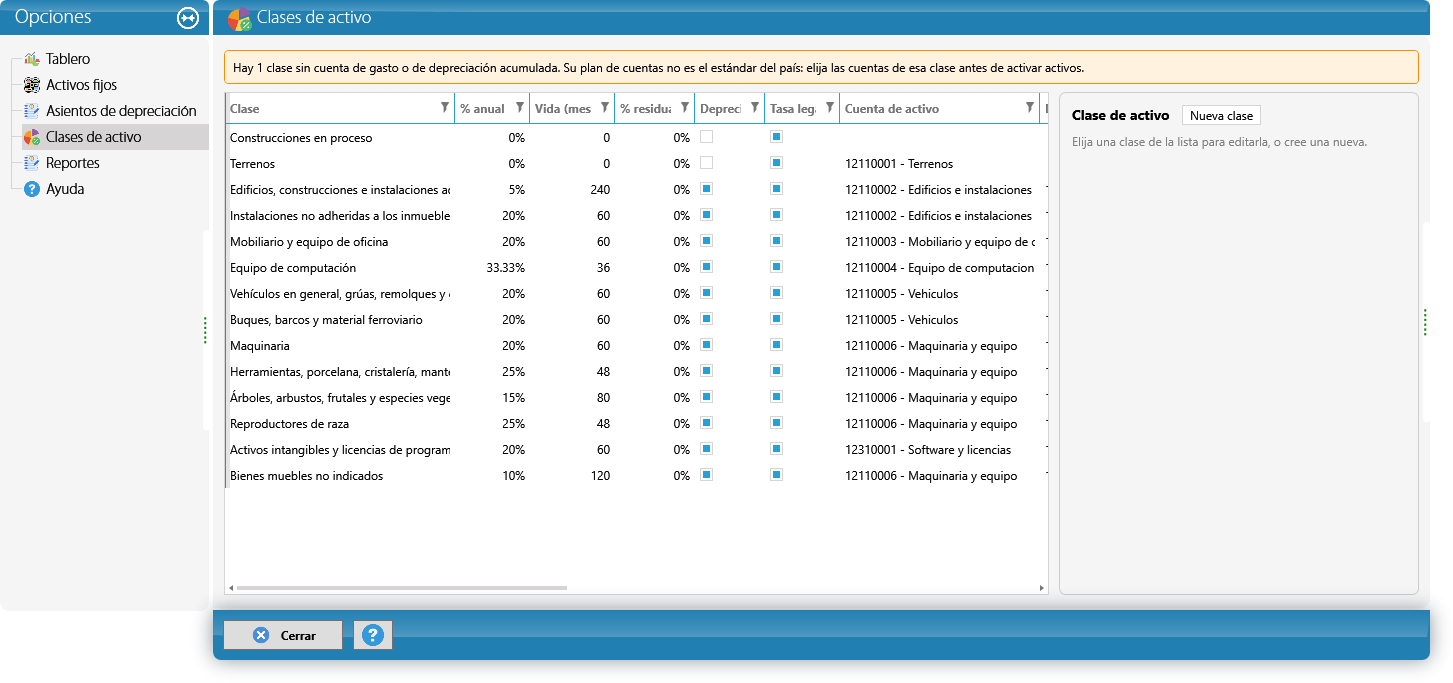1453x683 pixels.
Task: Open the filter for the % residual column
Action: 685,108
